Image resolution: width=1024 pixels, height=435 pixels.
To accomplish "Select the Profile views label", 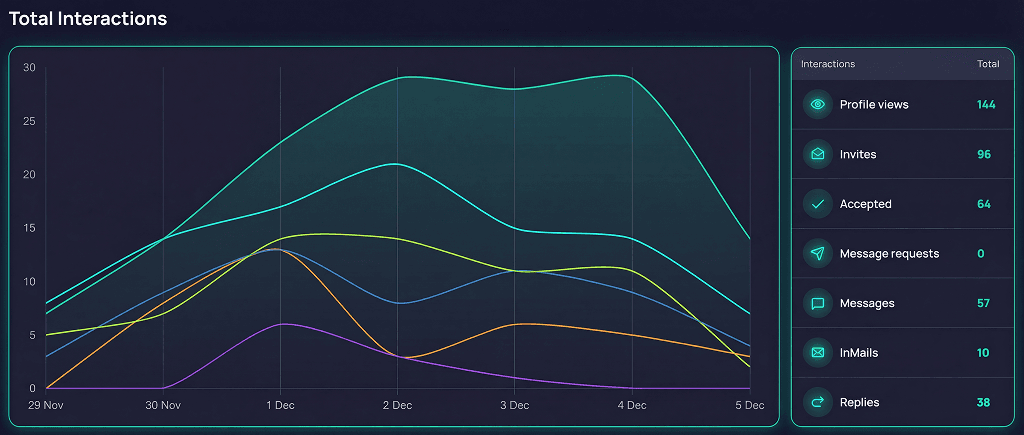I will click(x=874, y=105).
